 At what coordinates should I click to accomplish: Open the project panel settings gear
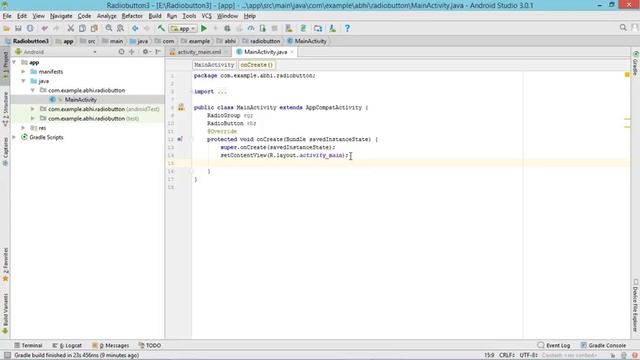pyautogui.click(x=146, y=52)
